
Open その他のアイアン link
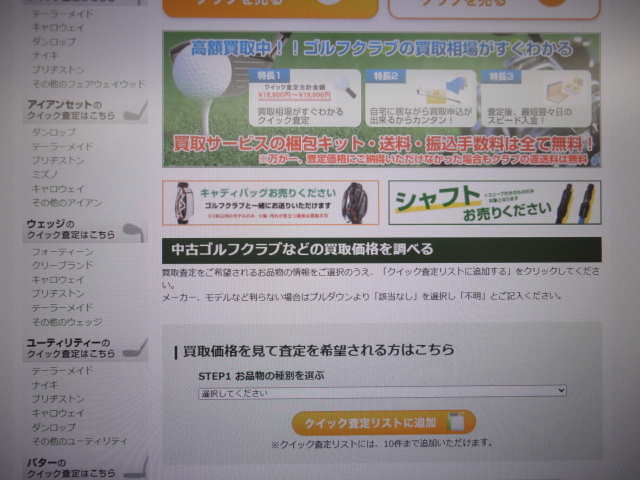click(67, 203)
